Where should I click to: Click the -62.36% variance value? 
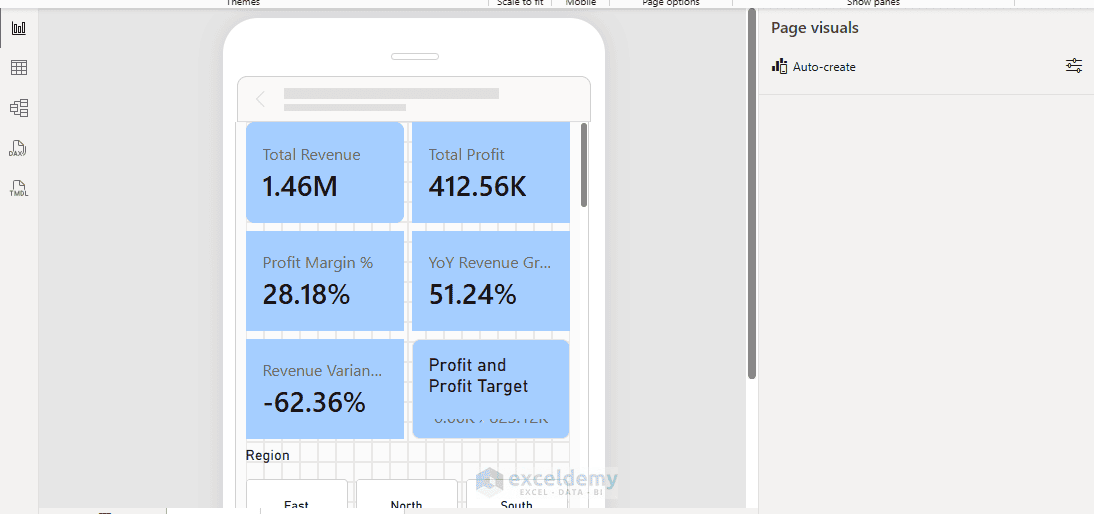(x=314, y=403)
